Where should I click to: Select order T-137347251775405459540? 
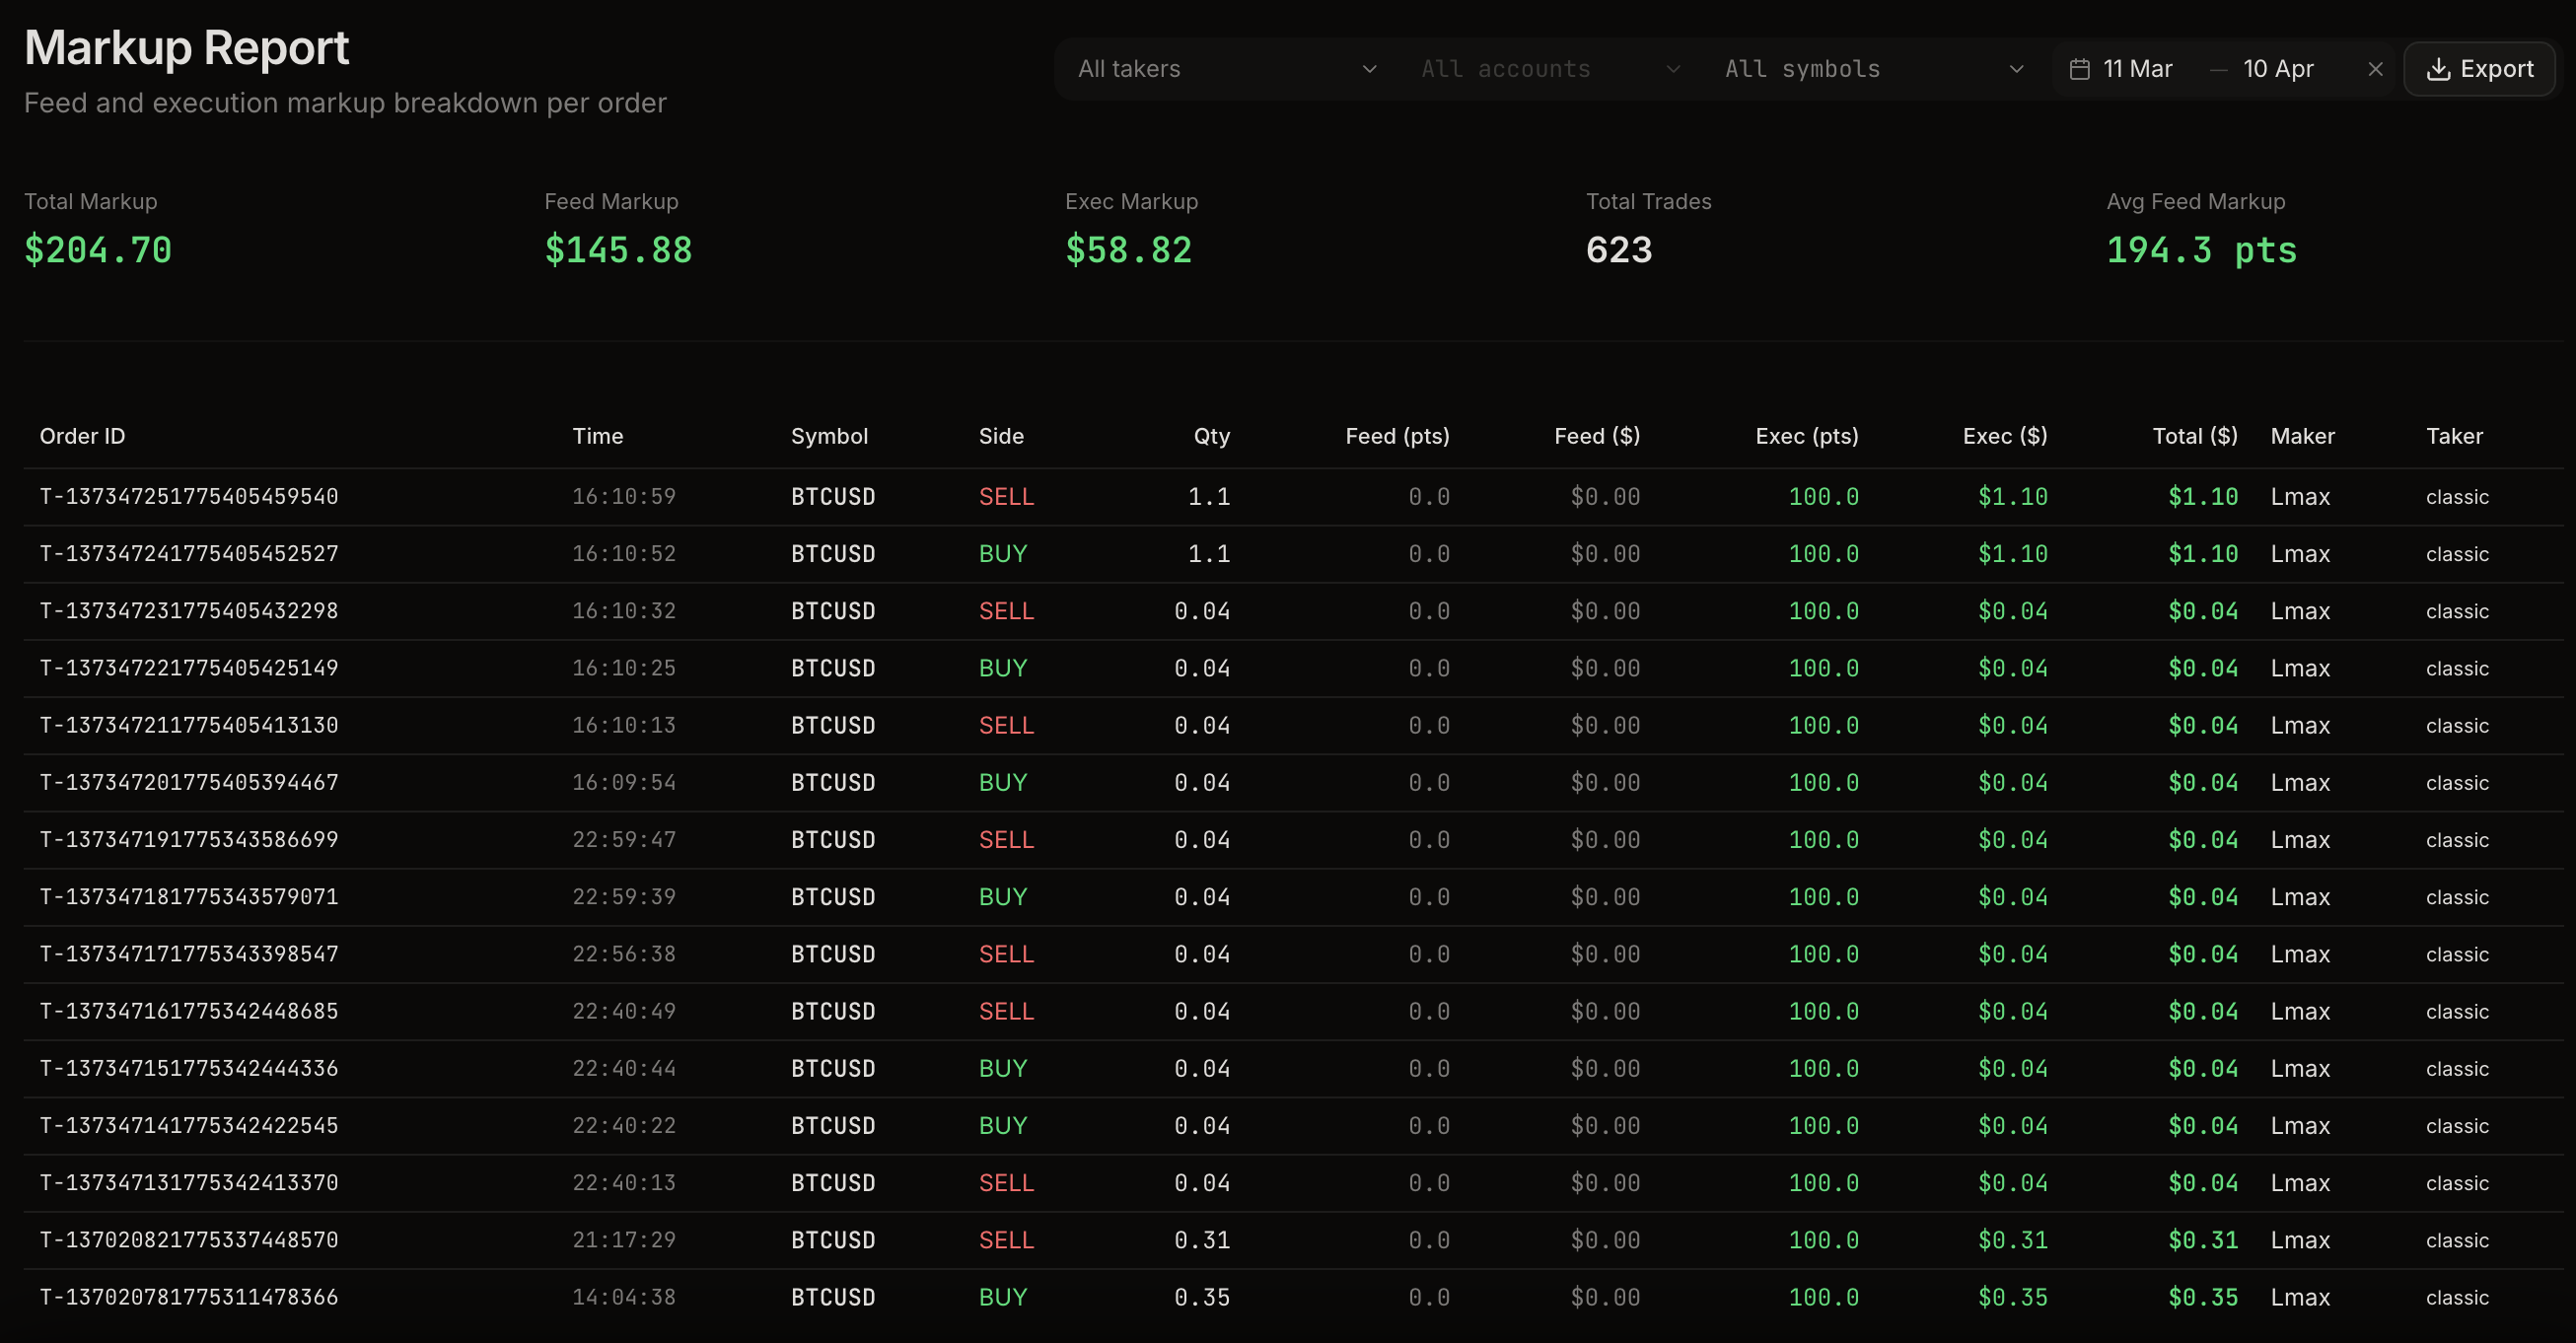(189, 496)
